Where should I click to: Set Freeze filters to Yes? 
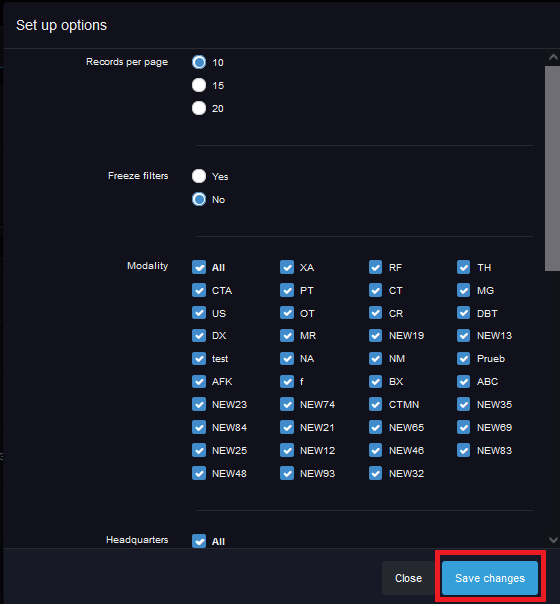199,176
